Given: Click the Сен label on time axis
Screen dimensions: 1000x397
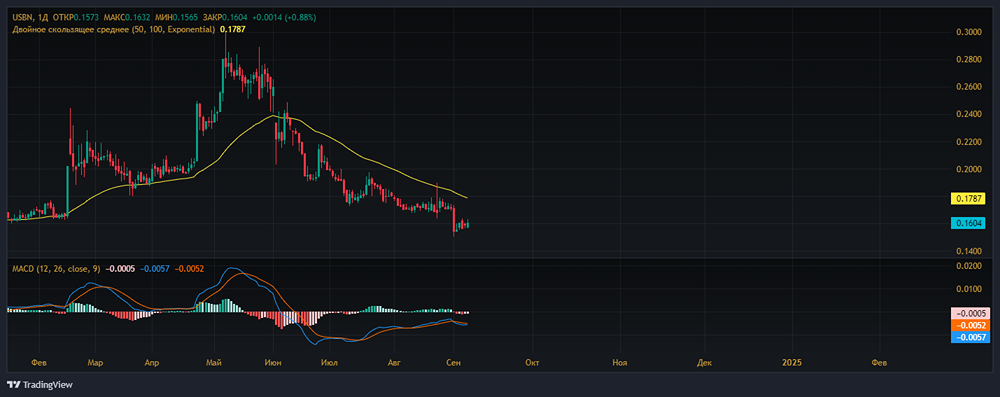Looking at the screenshot, I should [453, 363].
